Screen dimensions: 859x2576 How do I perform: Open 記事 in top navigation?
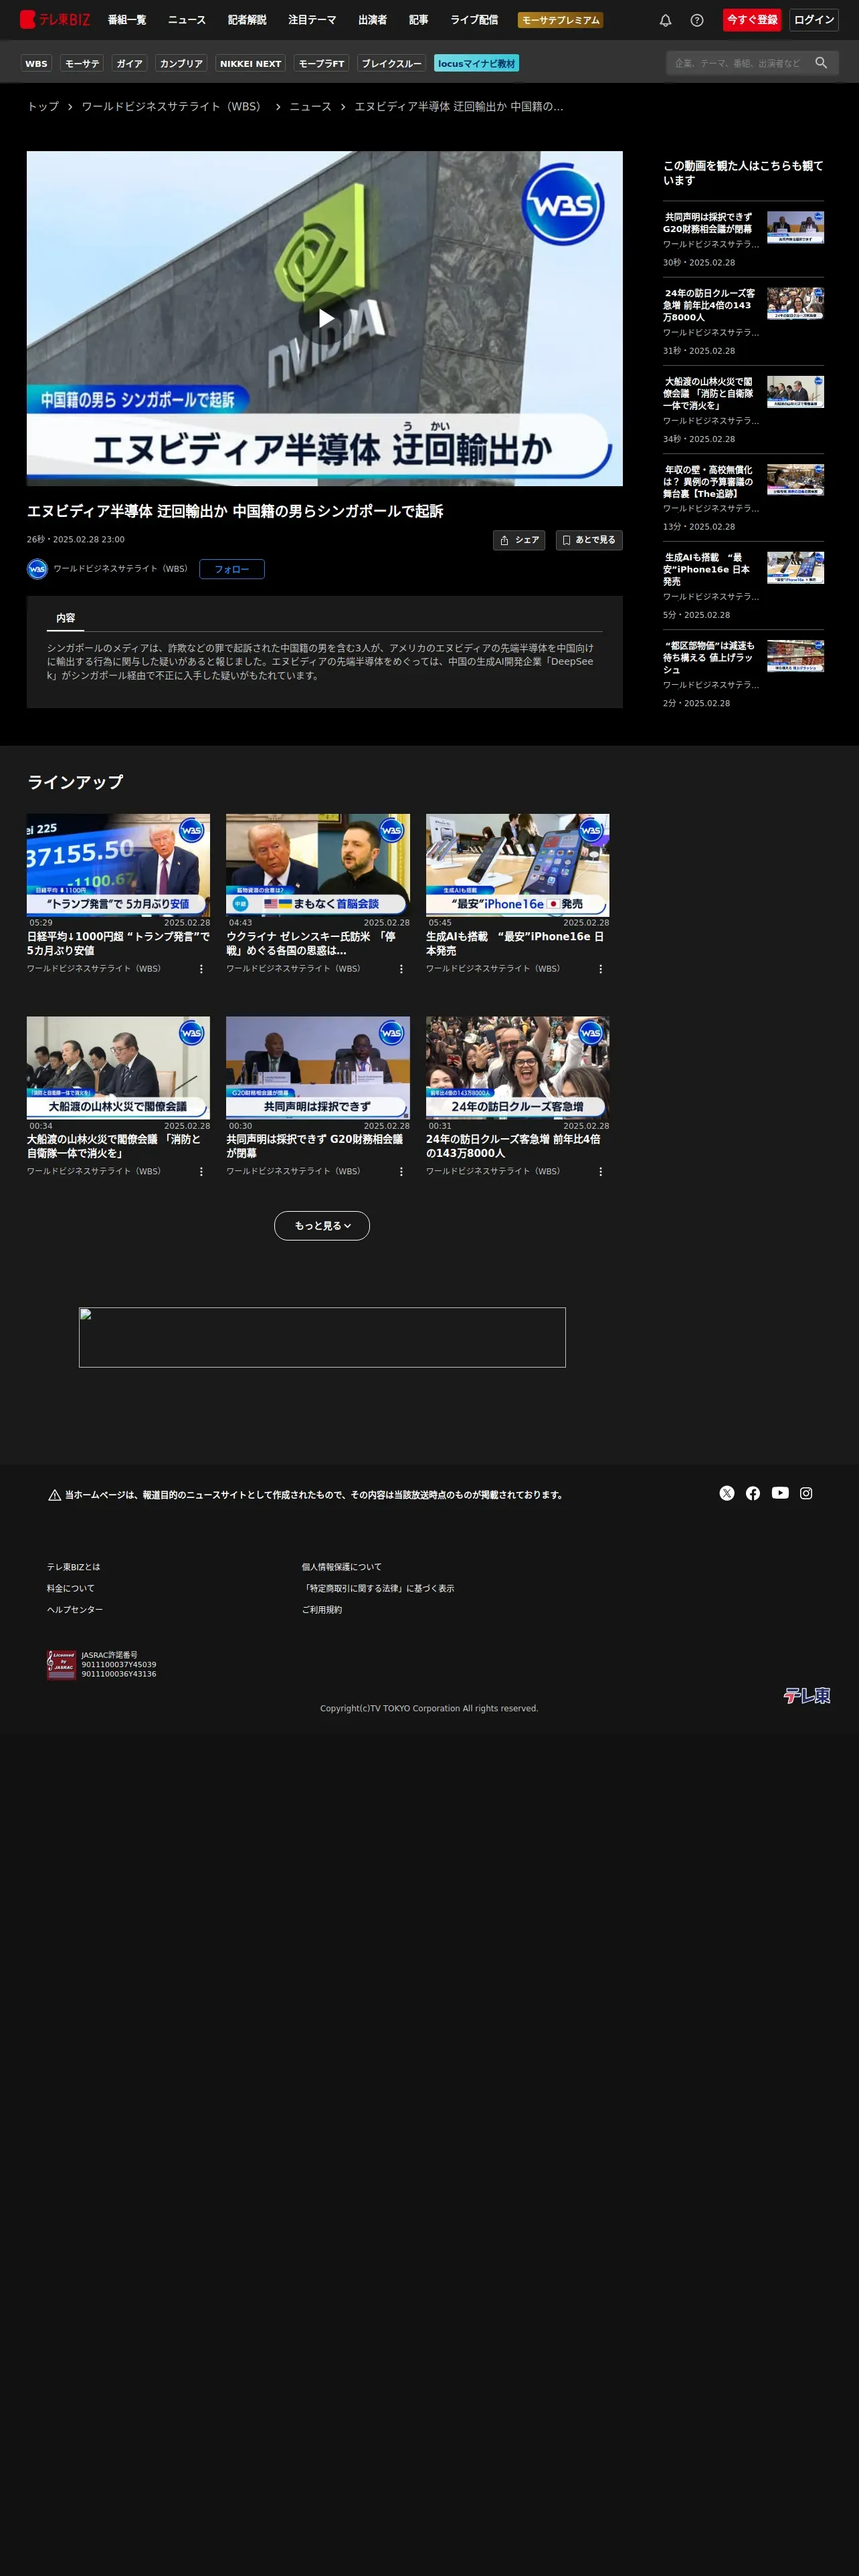pyautogui.click(x=419, y=20)
